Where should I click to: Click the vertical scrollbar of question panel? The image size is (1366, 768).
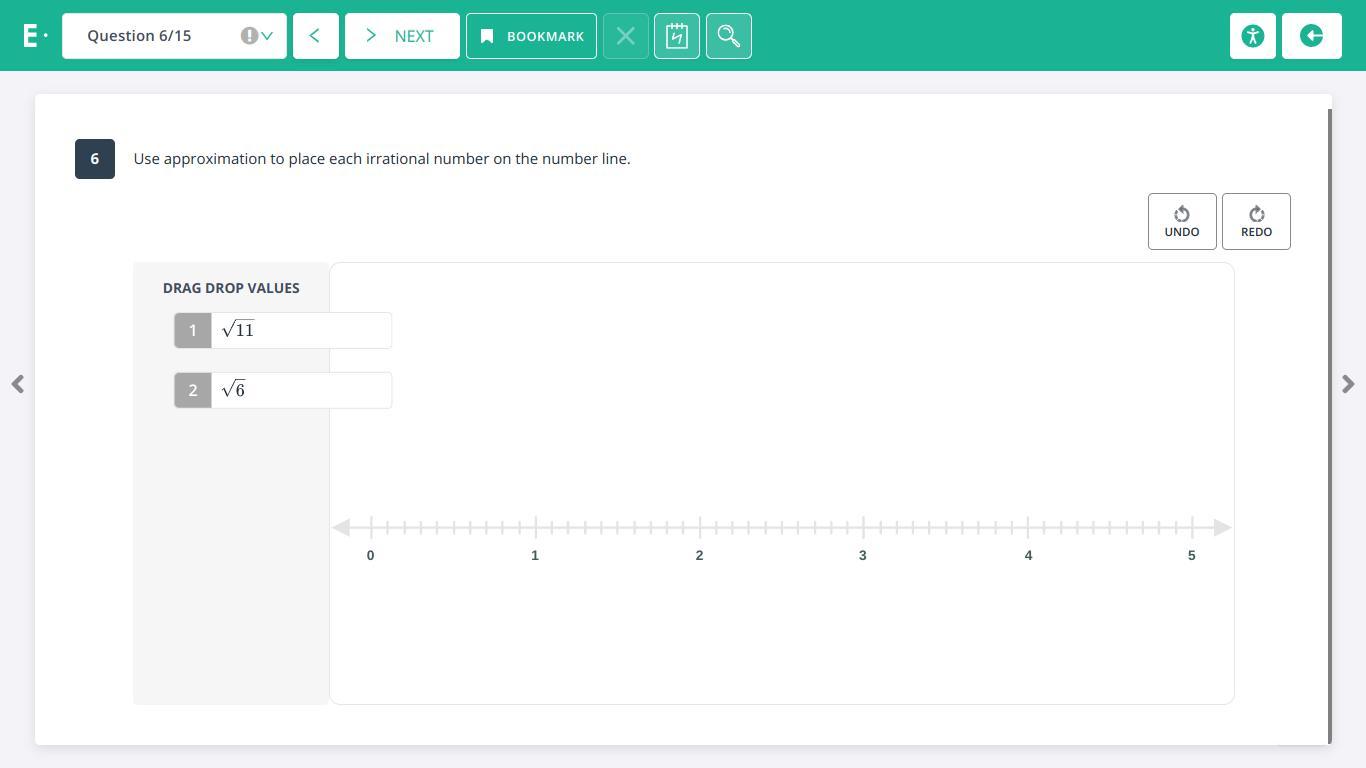[1329, 426]
